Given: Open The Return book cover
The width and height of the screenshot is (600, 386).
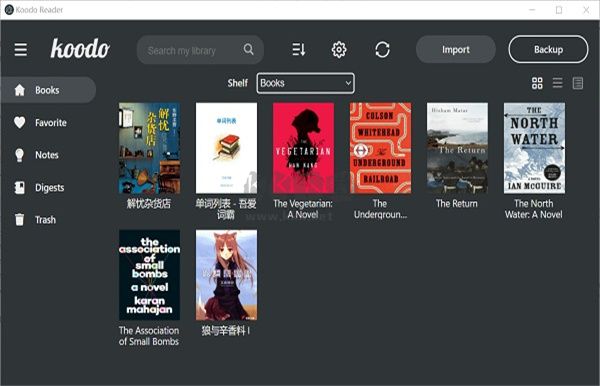Looking at the screenshot, I should [x=457, y=148].
